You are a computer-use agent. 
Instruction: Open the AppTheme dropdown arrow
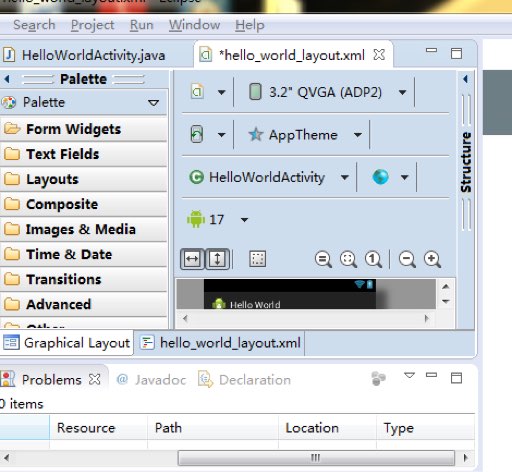[x=358, y=135]
